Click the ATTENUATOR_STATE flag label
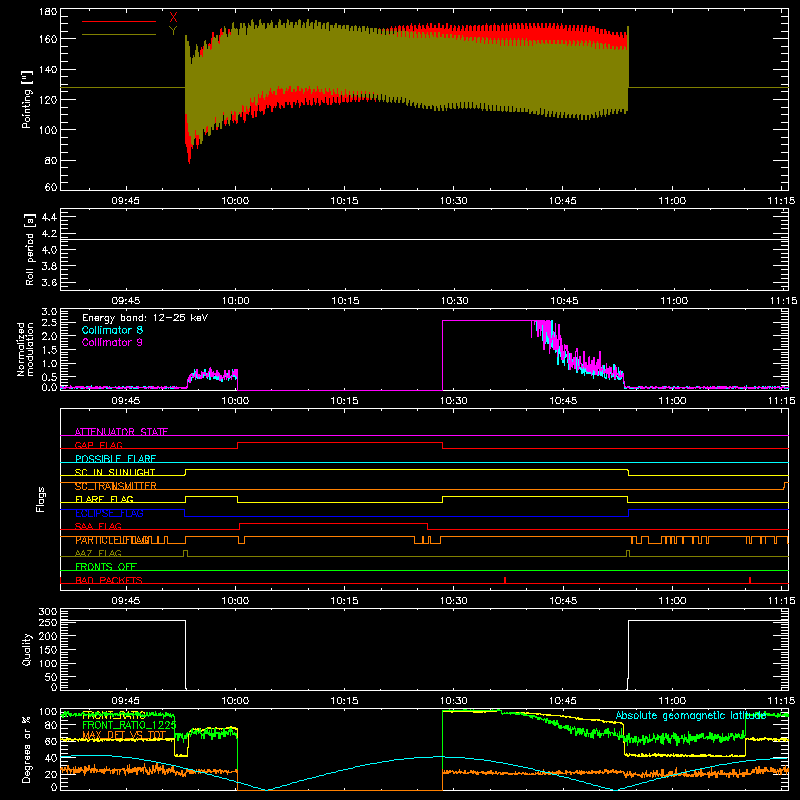This screenshot has width=800, height=800. coord(121,432)
